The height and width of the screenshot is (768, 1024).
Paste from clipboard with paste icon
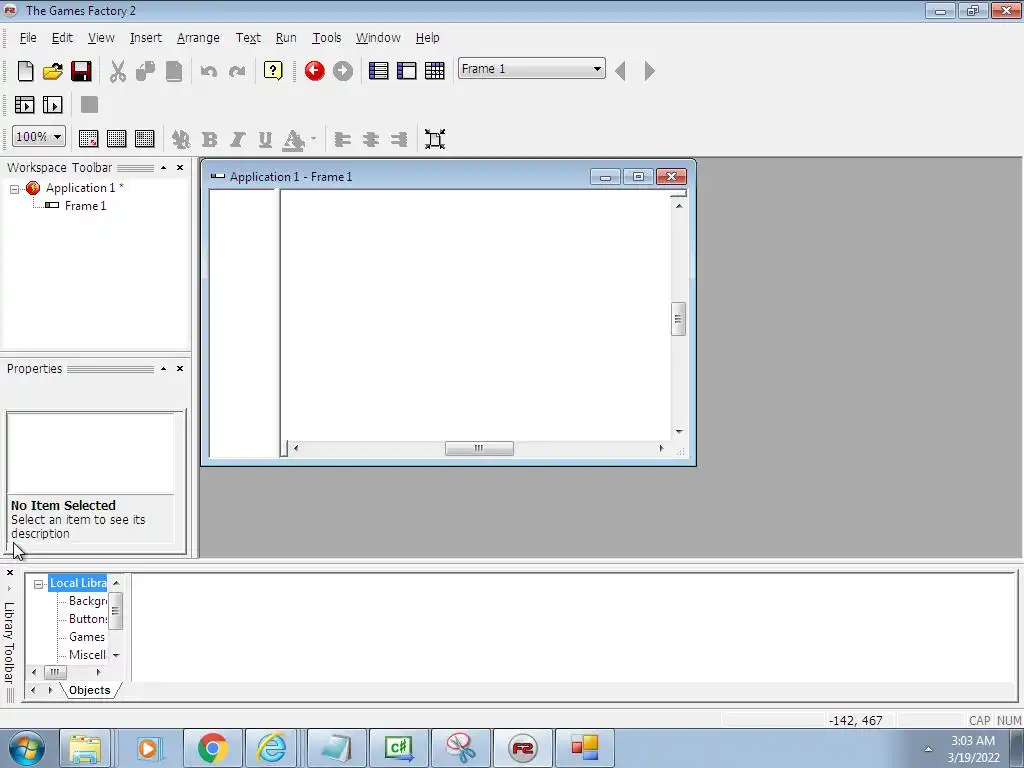(x=174, y=71)
